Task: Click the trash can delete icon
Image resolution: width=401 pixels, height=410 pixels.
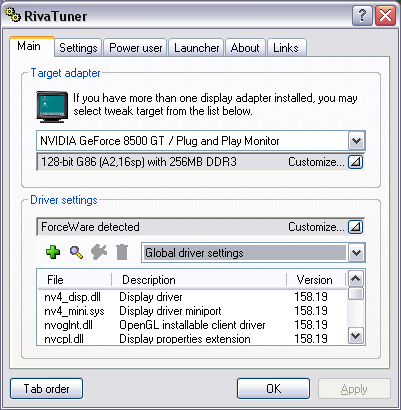Action: tap(122, 252)
